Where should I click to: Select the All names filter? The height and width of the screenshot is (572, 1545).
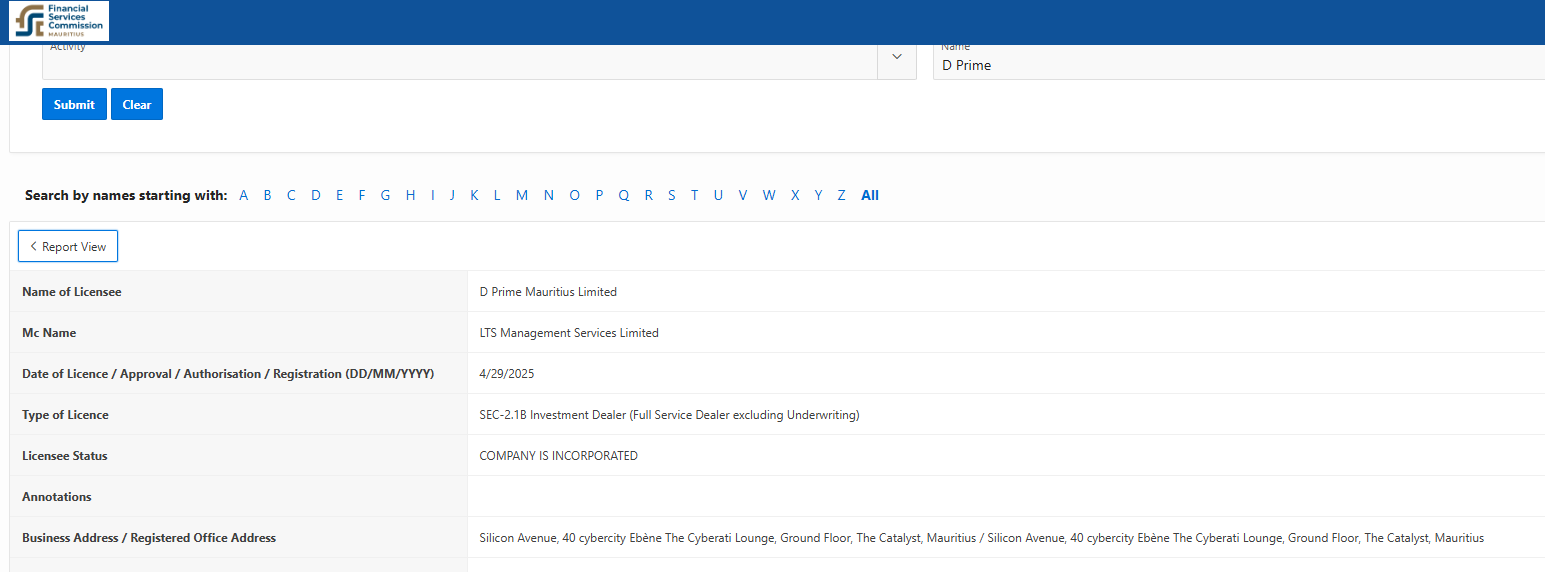click(x=870, y=195)
